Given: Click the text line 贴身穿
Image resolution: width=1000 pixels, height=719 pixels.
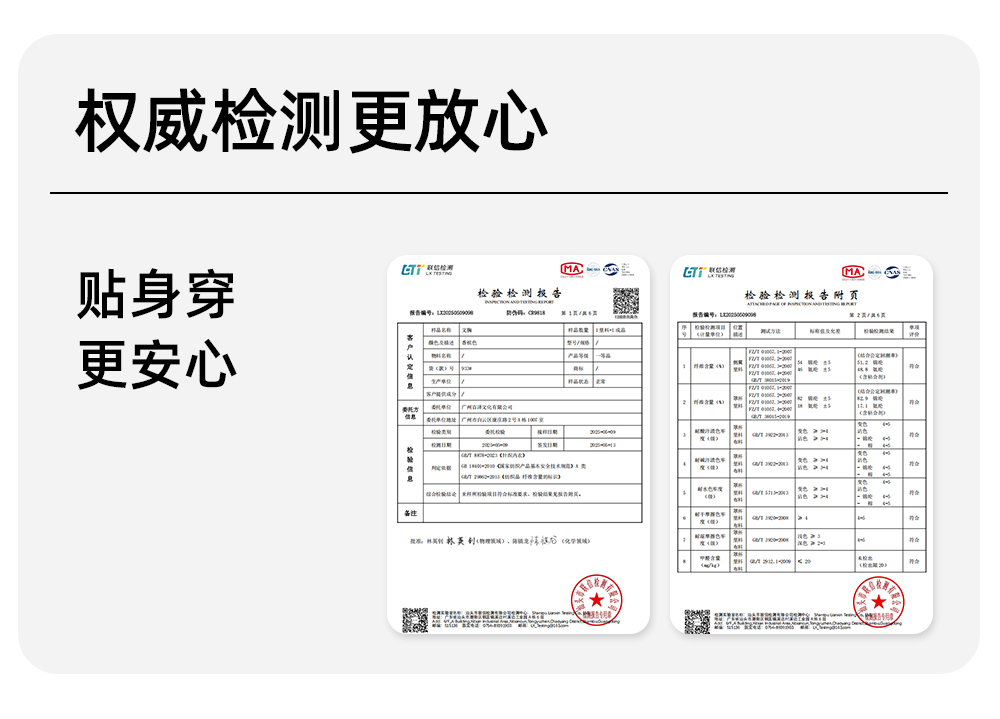Looking at the screenshot, I should (x=156, y=295).
